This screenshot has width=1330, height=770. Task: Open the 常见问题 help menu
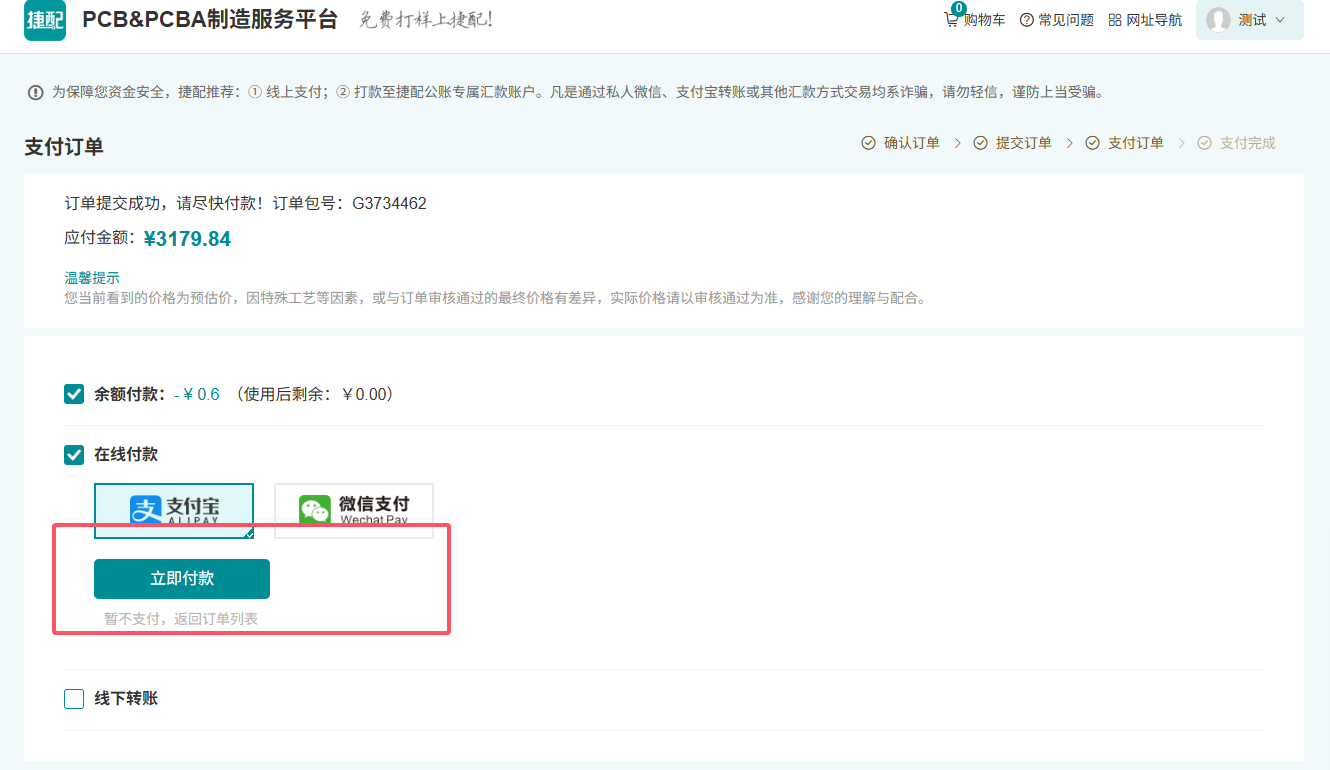[x=1066, y=20]
